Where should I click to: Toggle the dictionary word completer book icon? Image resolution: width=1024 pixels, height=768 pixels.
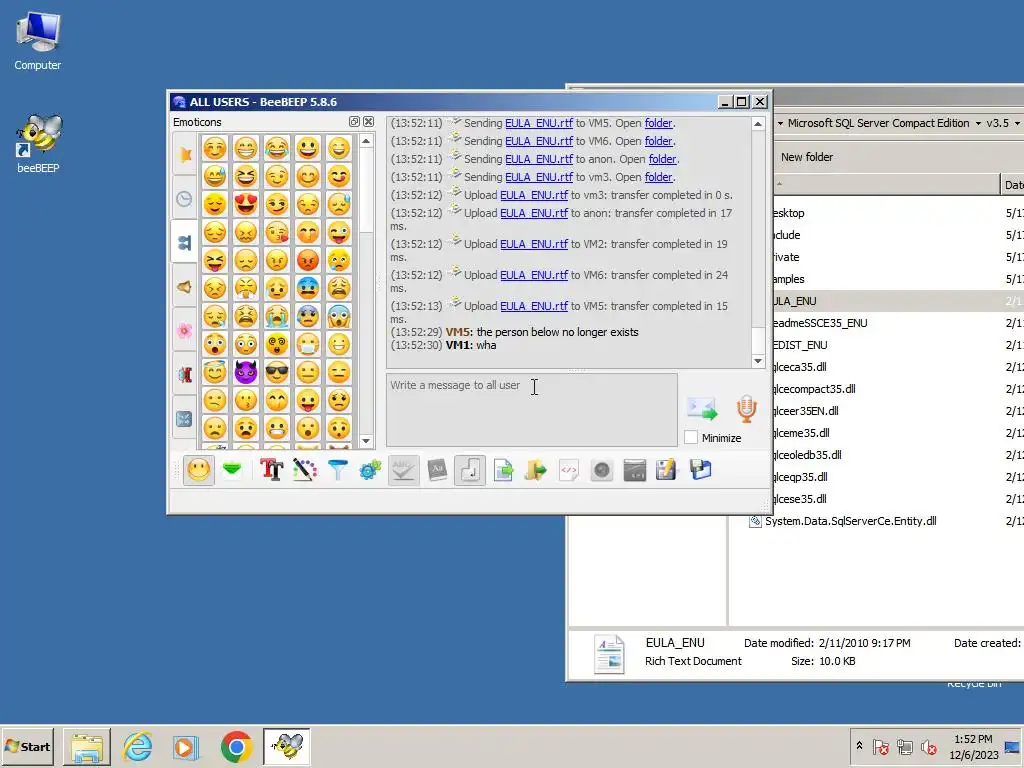(x=437, y=470)
